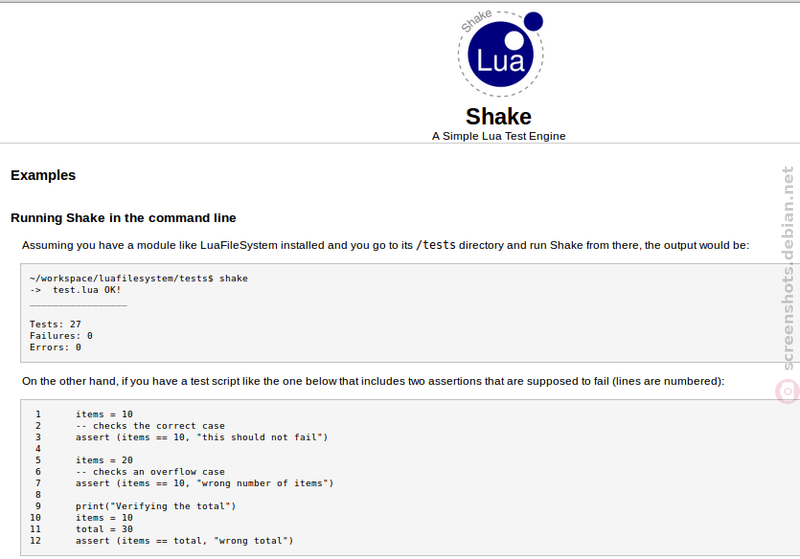Image resolution: width=800 pixels, height=559 pixels.
Task: Click the assert "wrong total" line
Action: [185, 541]
